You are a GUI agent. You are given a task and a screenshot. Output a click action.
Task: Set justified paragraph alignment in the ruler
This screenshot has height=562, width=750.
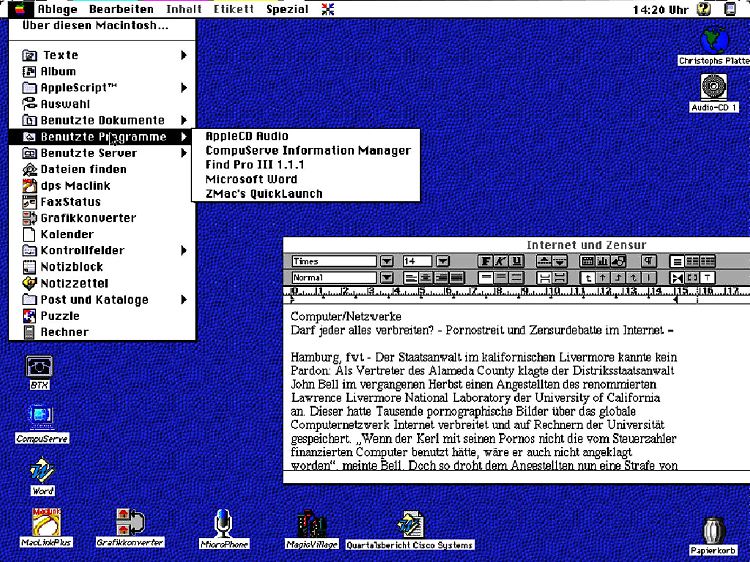[456, 277]
